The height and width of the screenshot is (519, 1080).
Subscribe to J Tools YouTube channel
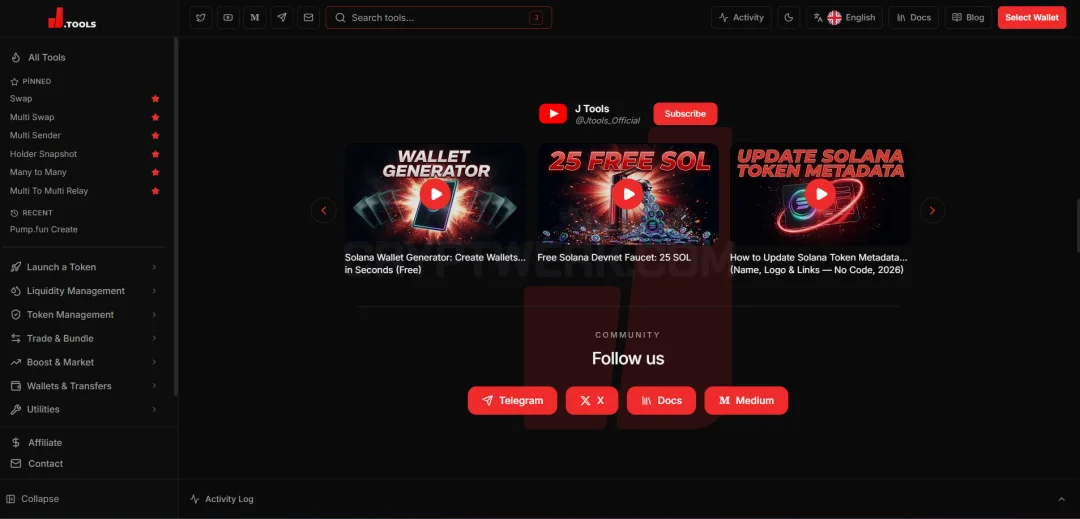point(685,114)
